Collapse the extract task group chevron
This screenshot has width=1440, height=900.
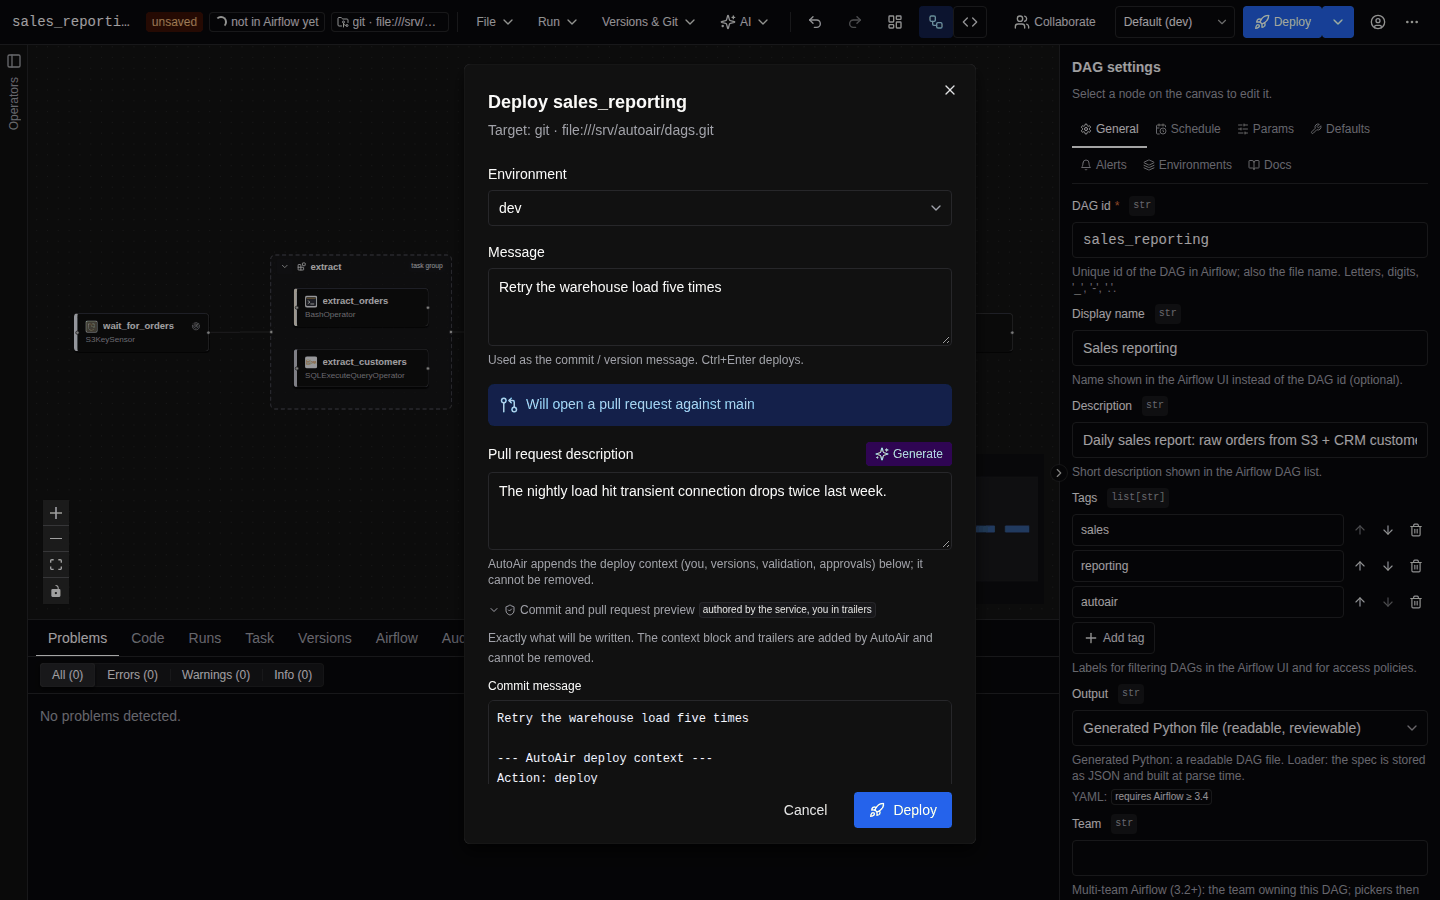[x=285, y=267]
